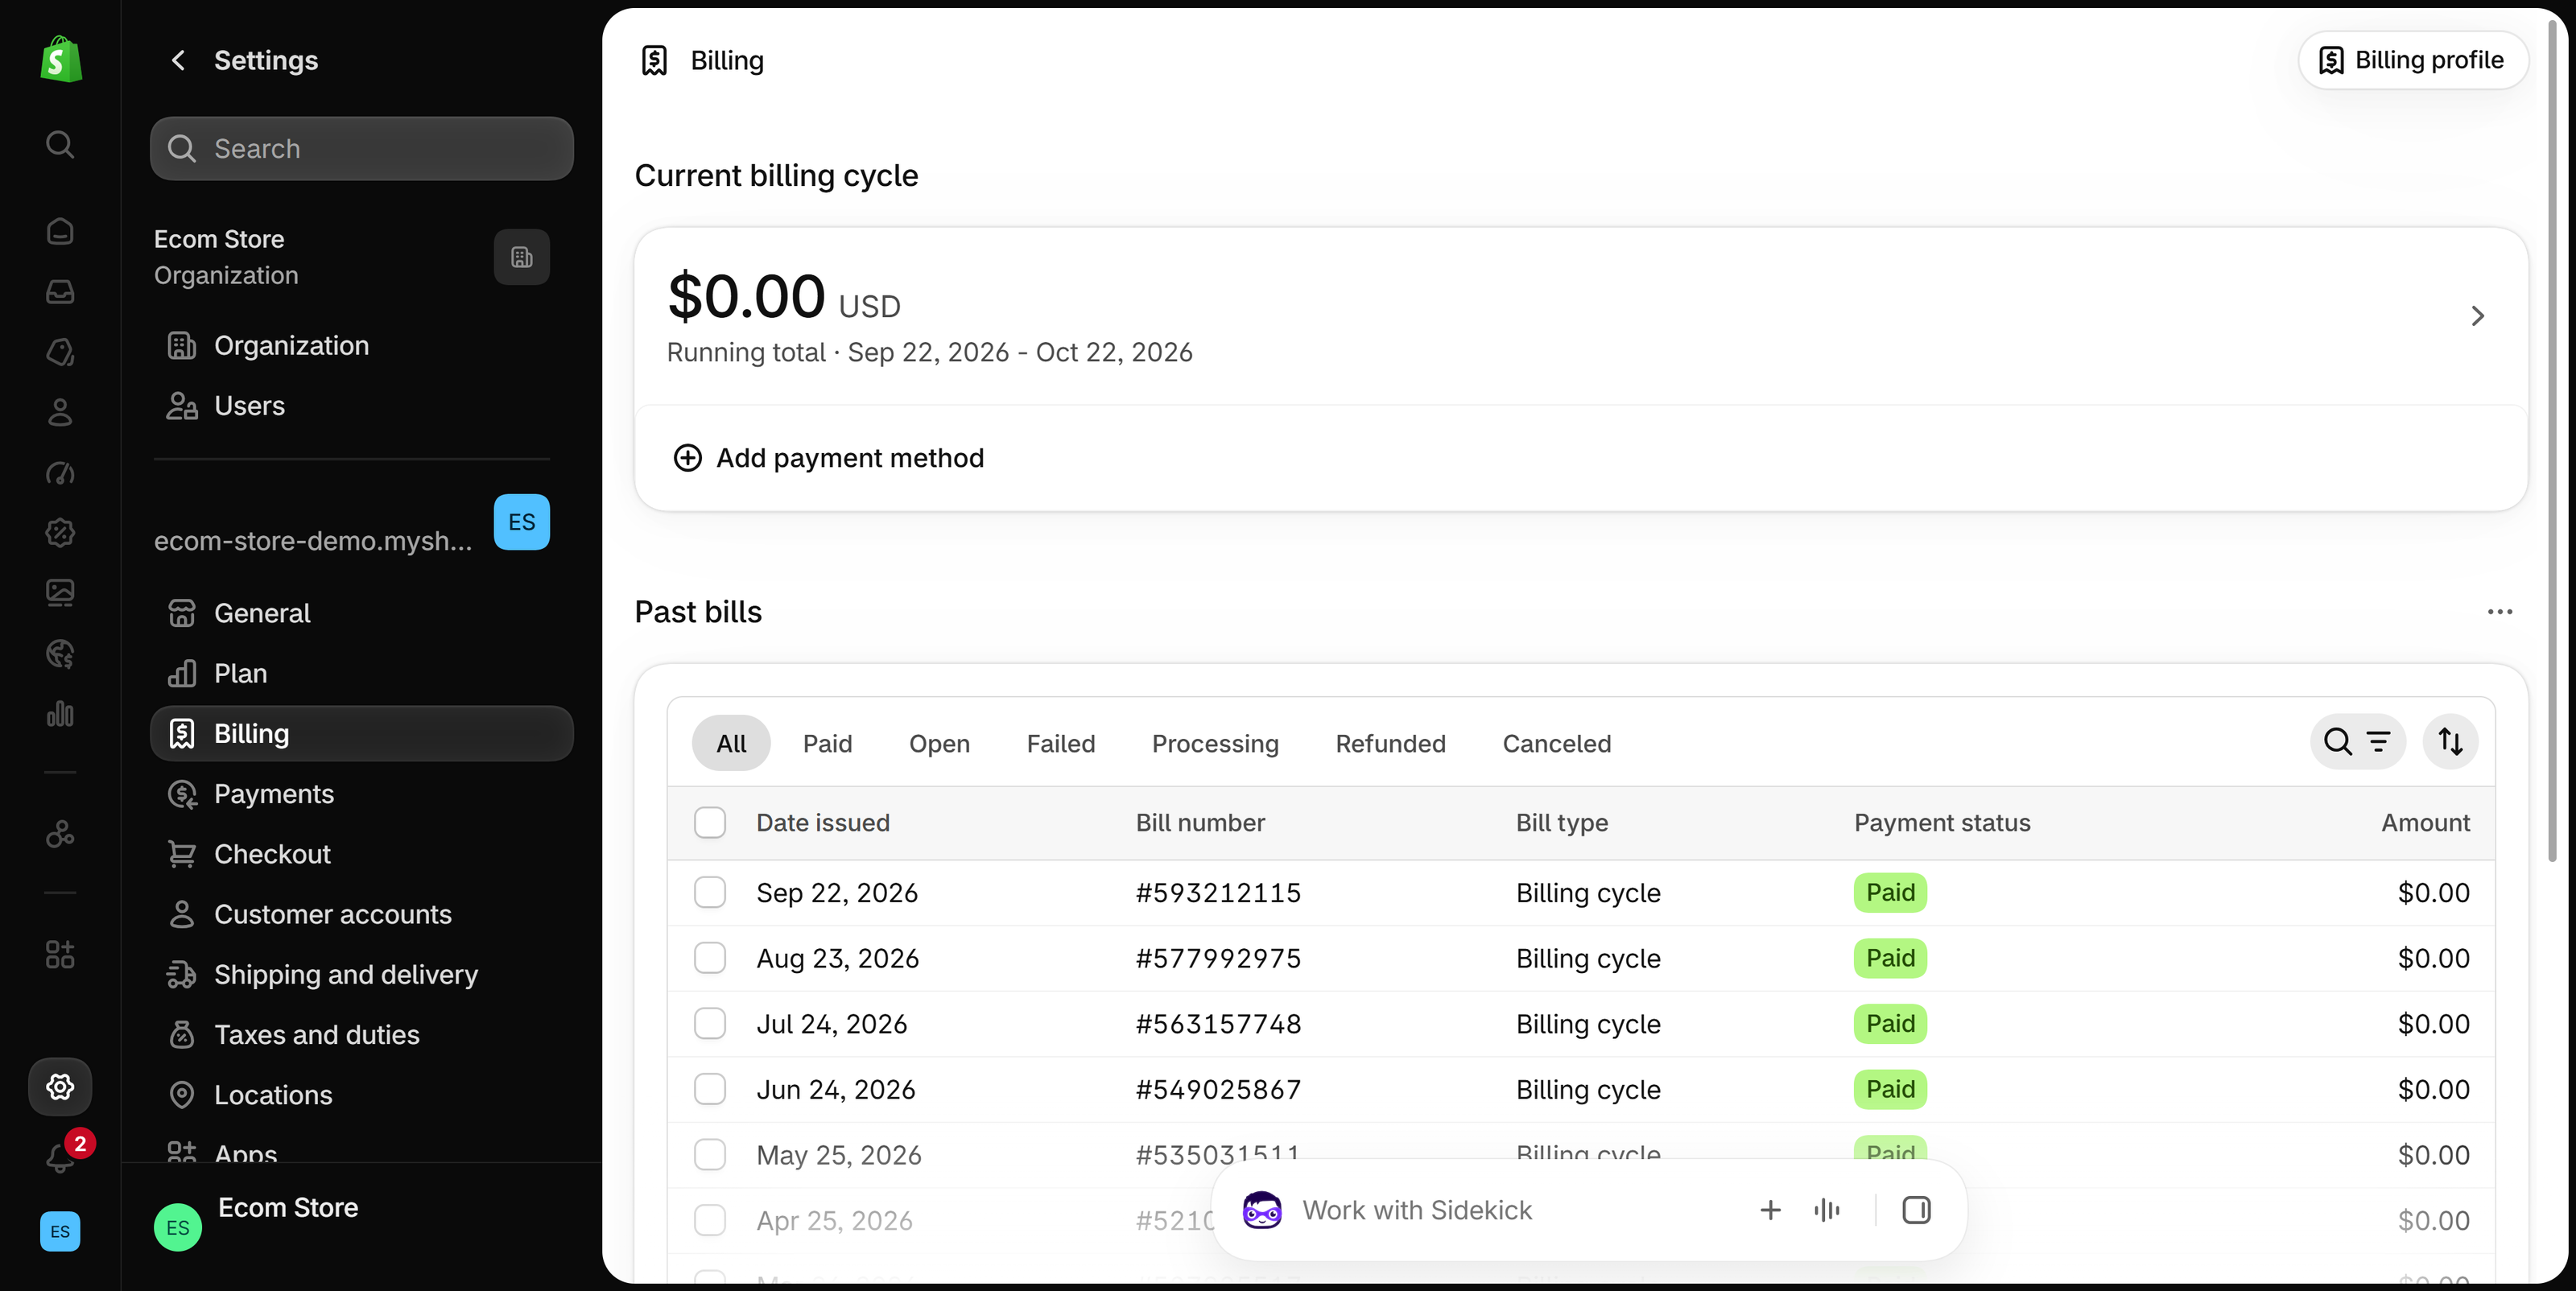Viewport: 2576px width, 1291px height.
Task: Go back using the Settings arrow
Action: click(178, 60)
